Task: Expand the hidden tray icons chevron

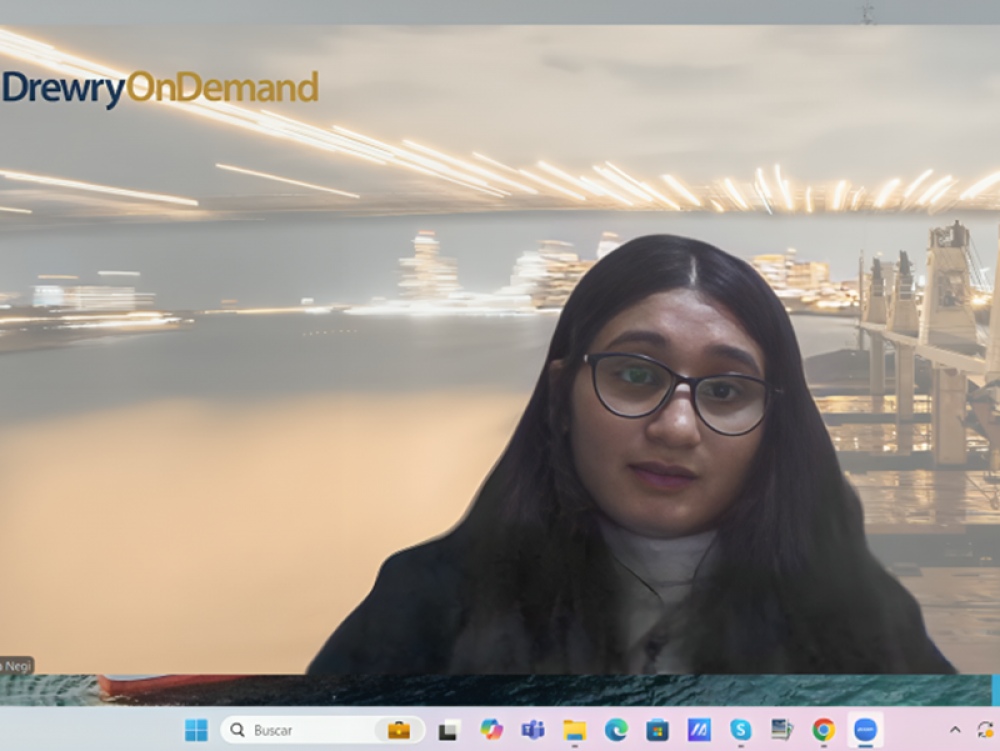Action: pyautogui.click(x=954, y=730)
